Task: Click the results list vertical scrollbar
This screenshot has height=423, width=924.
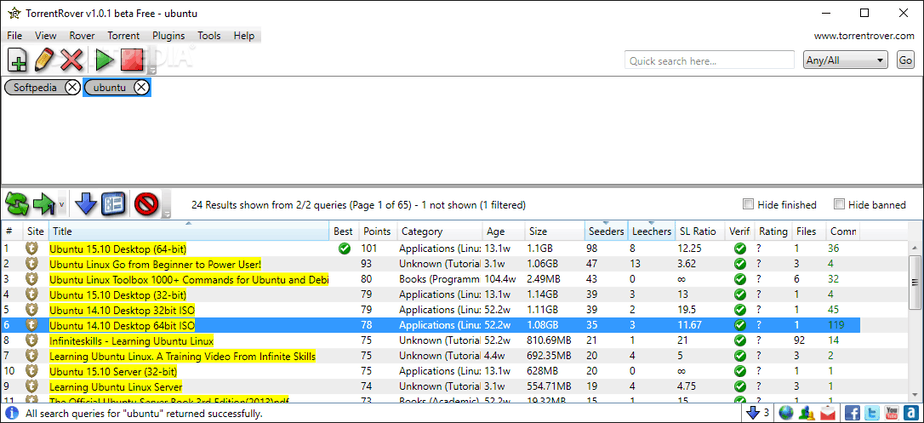Action: pos(915,321)
